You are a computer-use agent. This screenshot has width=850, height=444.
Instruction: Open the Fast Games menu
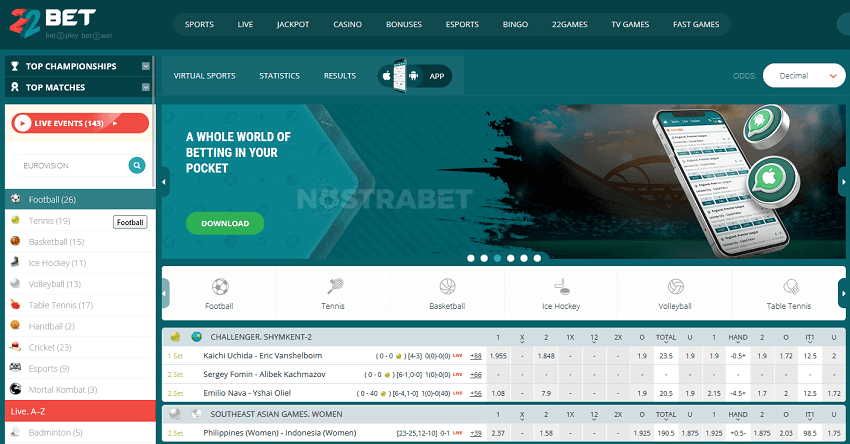coord(696,24)
